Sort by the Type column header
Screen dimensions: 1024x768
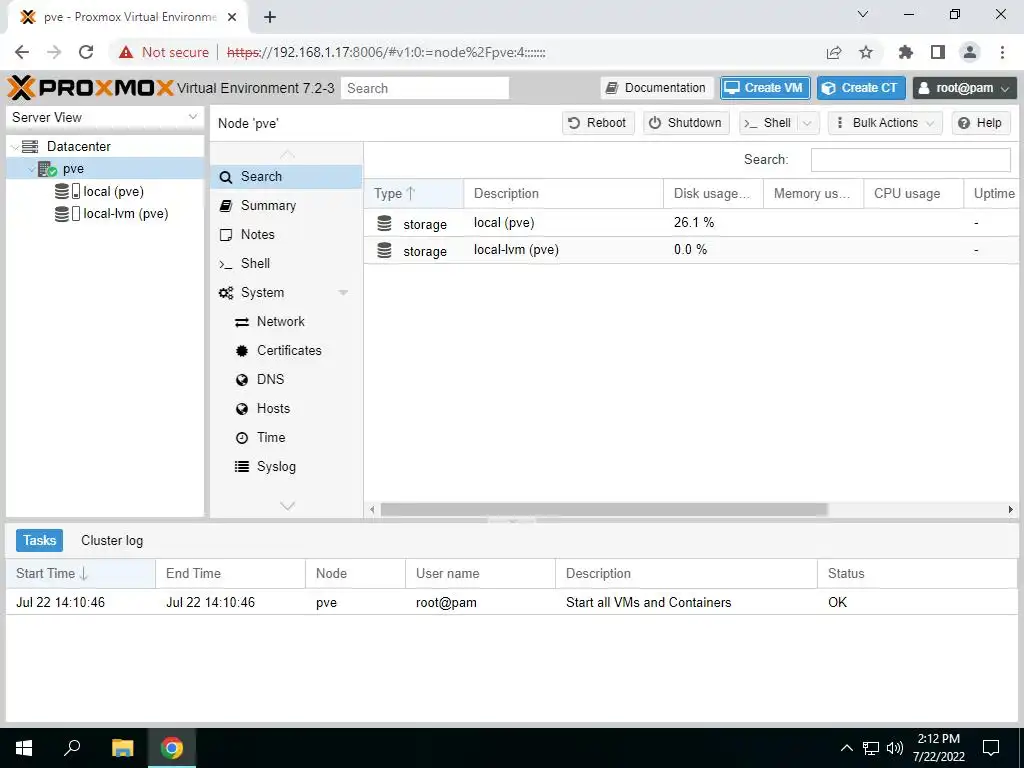(413, 193)
